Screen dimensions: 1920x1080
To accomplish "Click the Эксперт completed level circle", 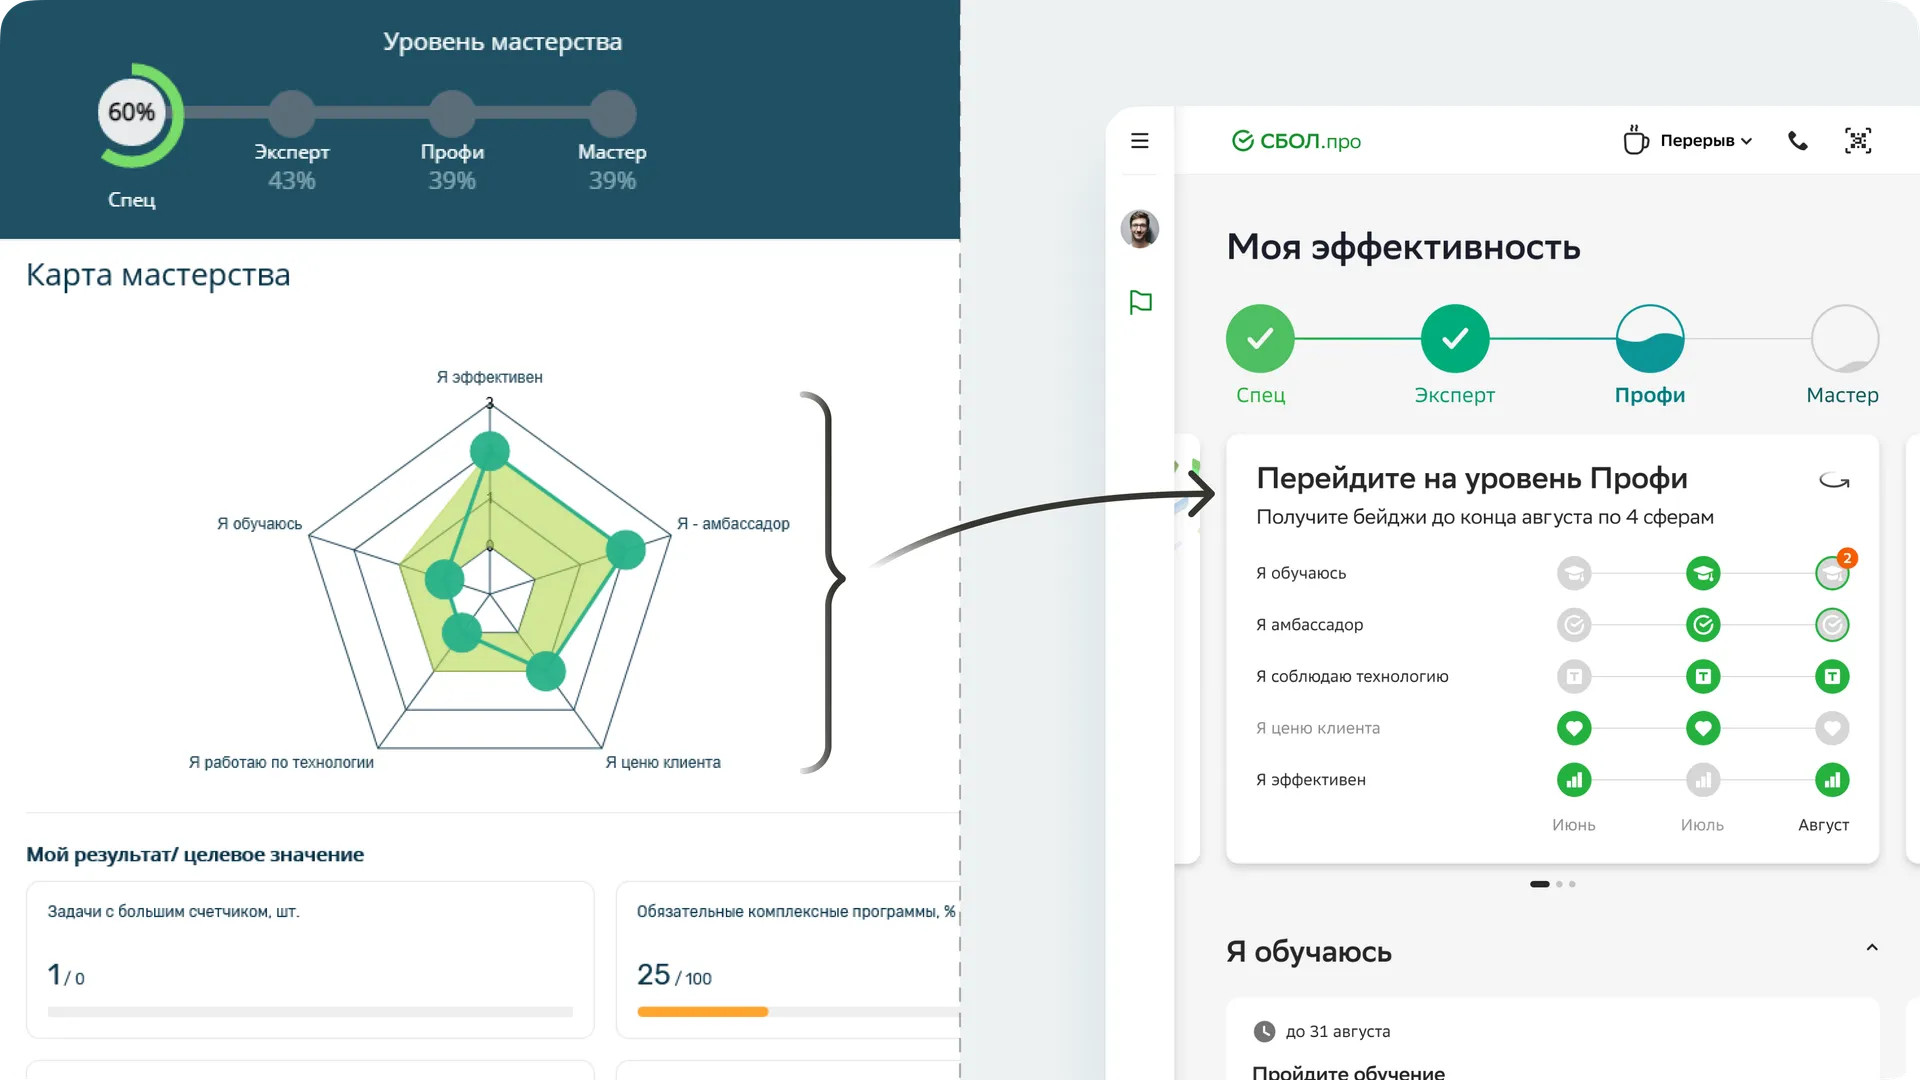I will 1454,339.
